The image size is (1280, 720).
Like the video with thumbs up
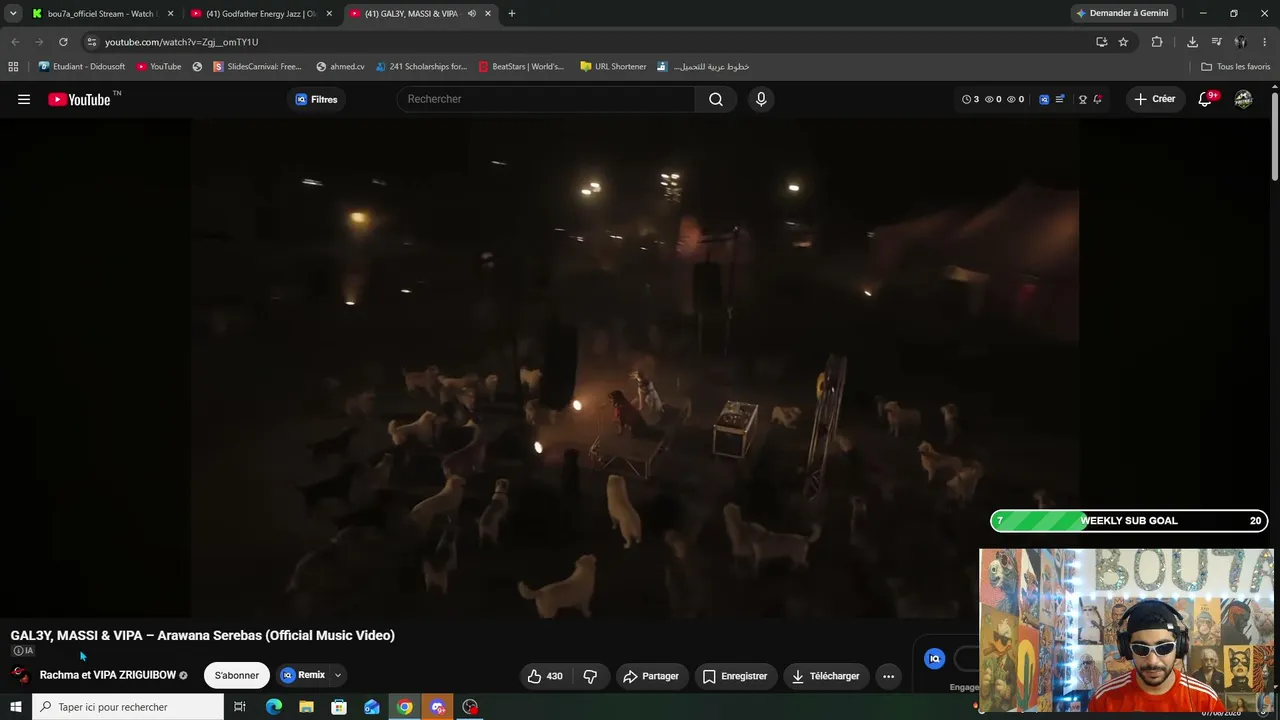pyautogui.click(x=546, y=676)
